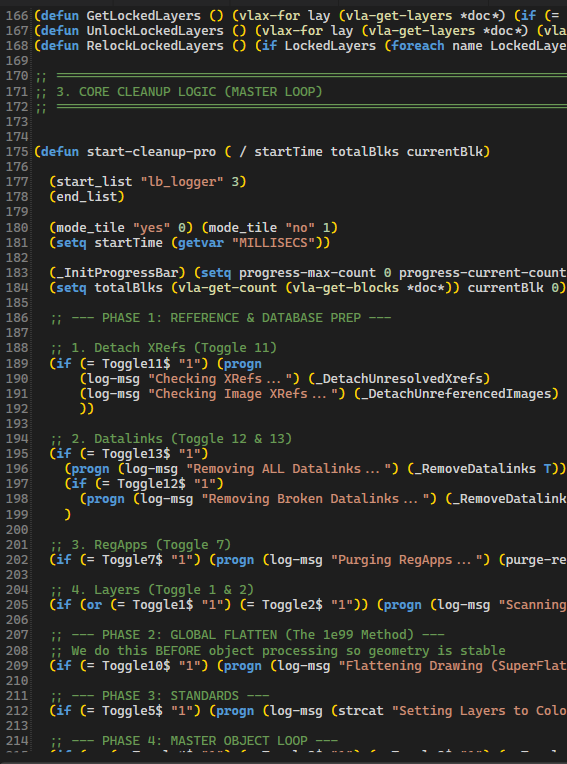The image size is (567, 764).
Task: Click UnlockLockedLayers function name
Action: coord(155,31)
